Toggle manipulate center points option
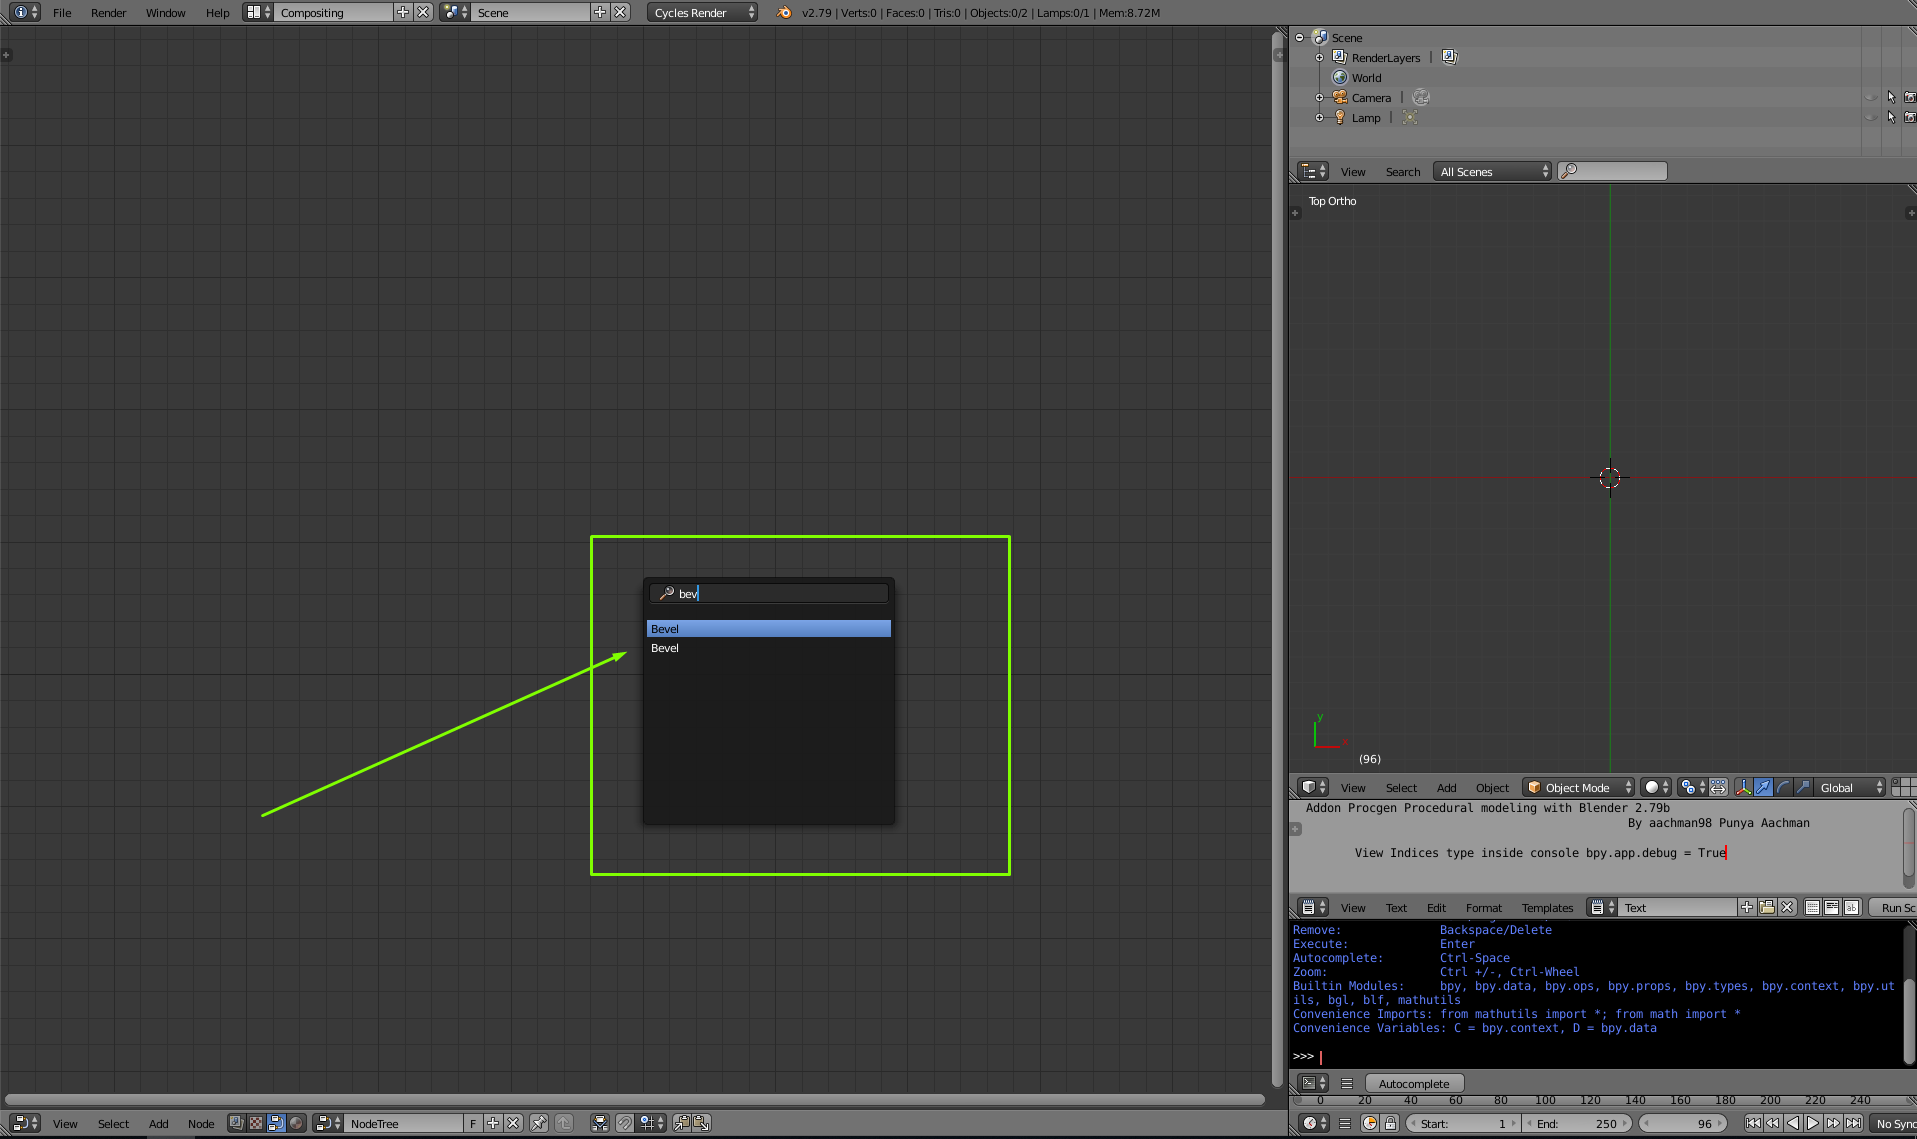The width and height of the screenshot is (1917, 1139). click(x=1718, y=788)
